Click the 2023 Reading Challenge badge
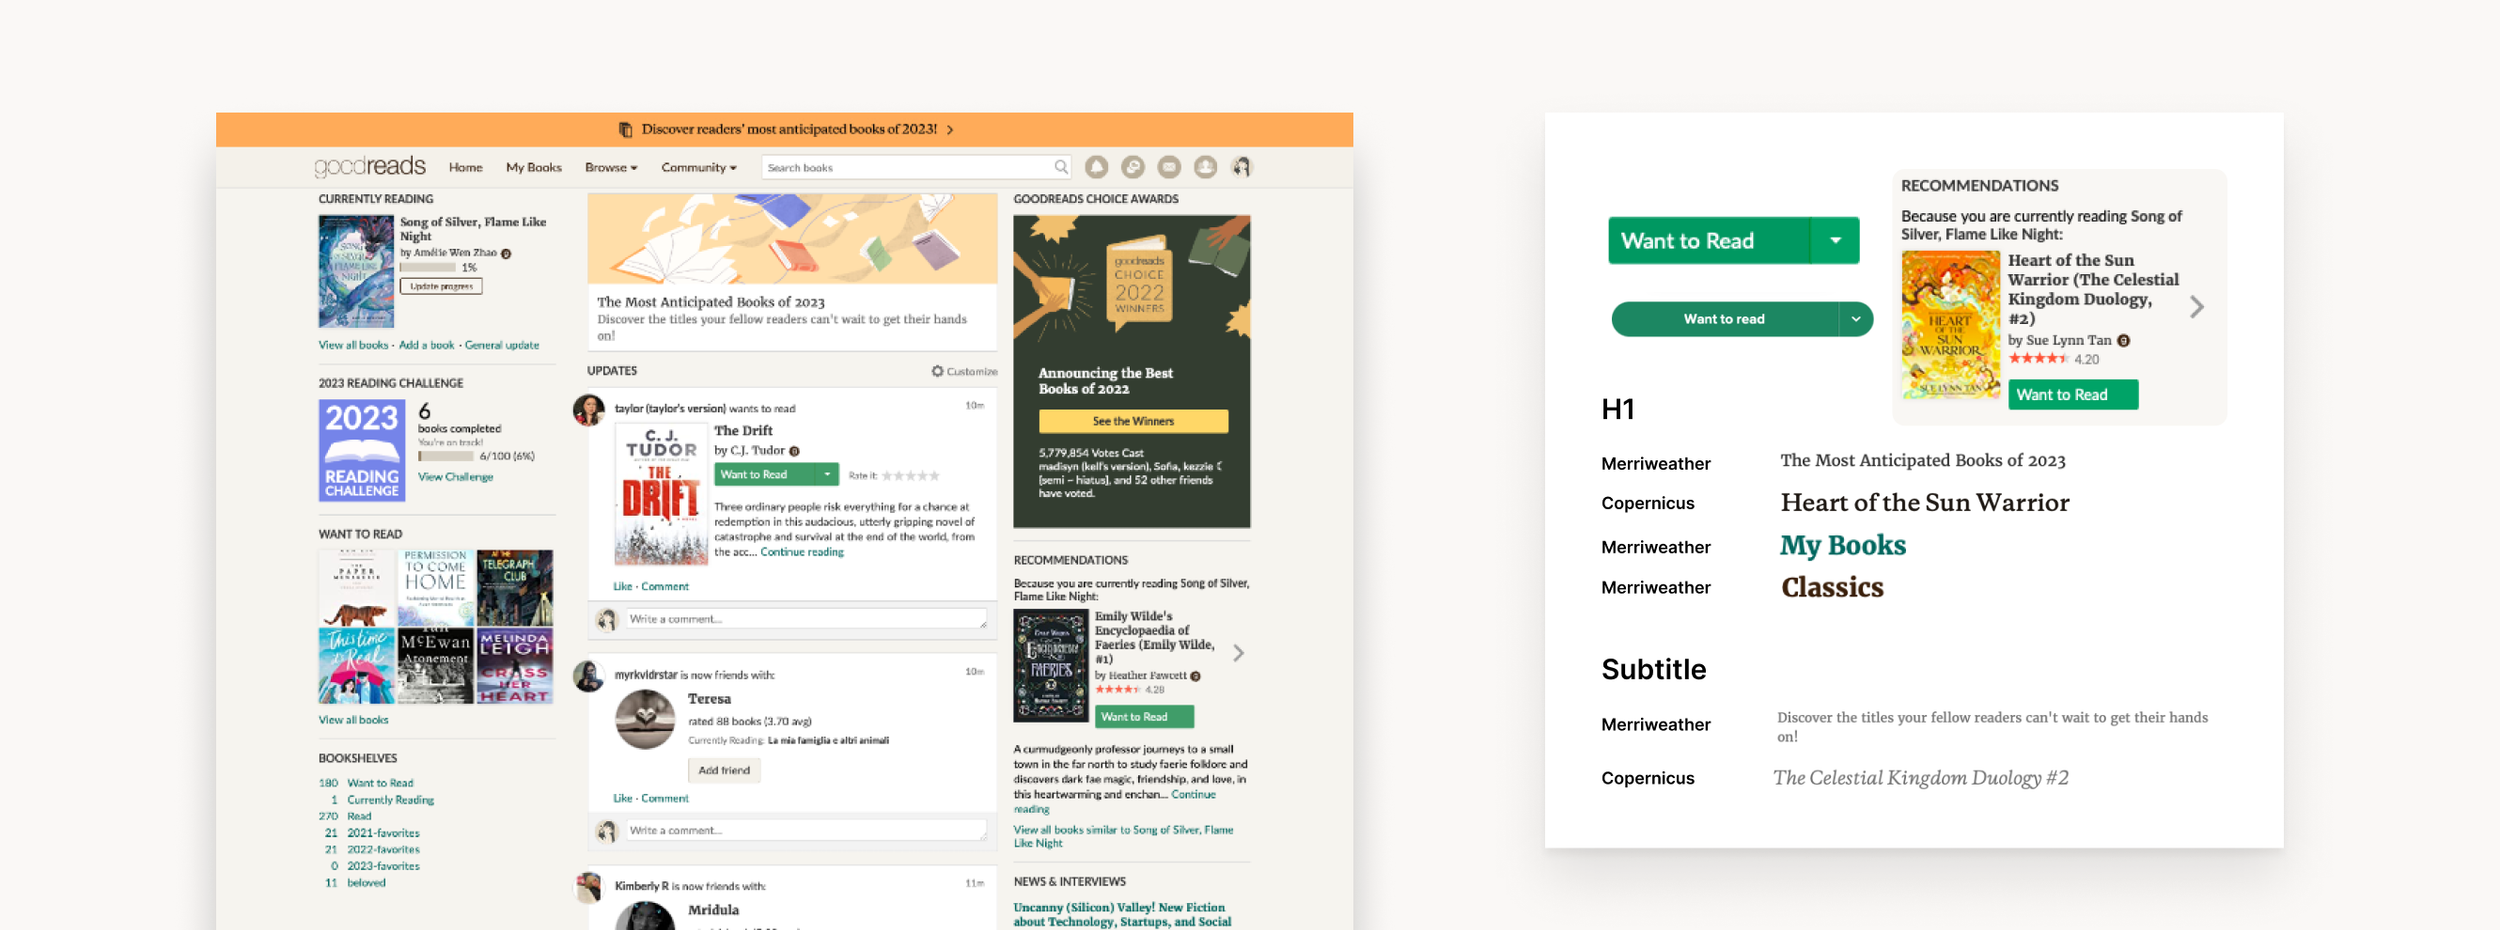 pos(362,450)
